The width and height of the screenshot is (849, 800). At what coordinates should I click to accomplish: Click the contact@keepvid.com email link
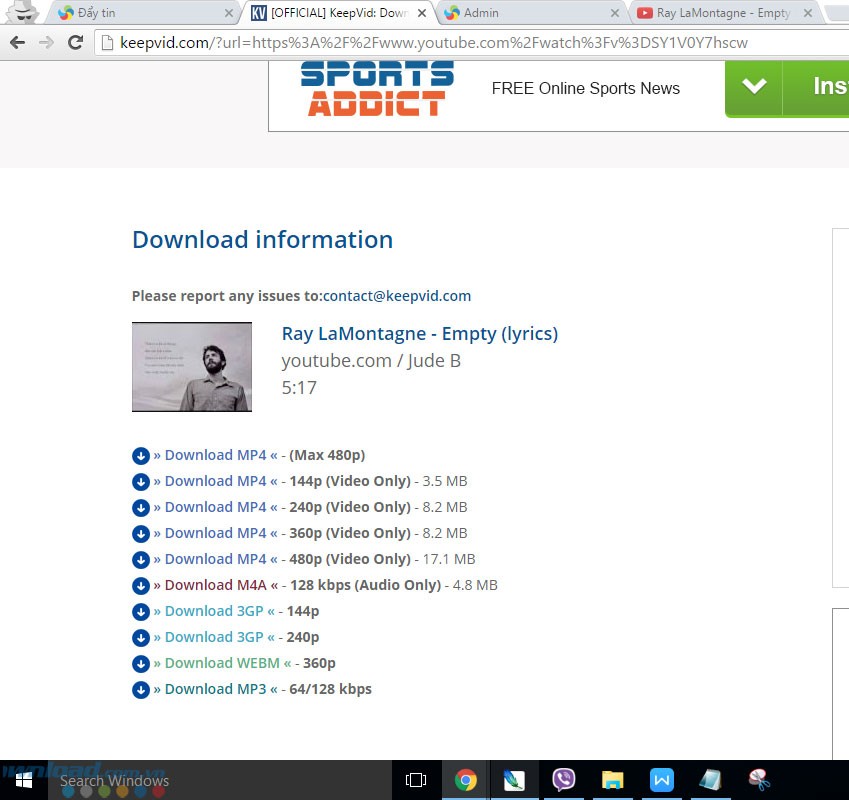[x=396, y=296]
